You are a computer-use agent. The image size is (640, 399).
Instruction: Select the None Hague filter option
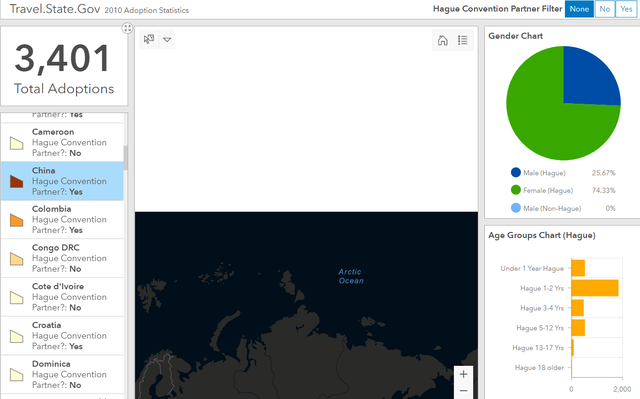click(x=579, y=9)
